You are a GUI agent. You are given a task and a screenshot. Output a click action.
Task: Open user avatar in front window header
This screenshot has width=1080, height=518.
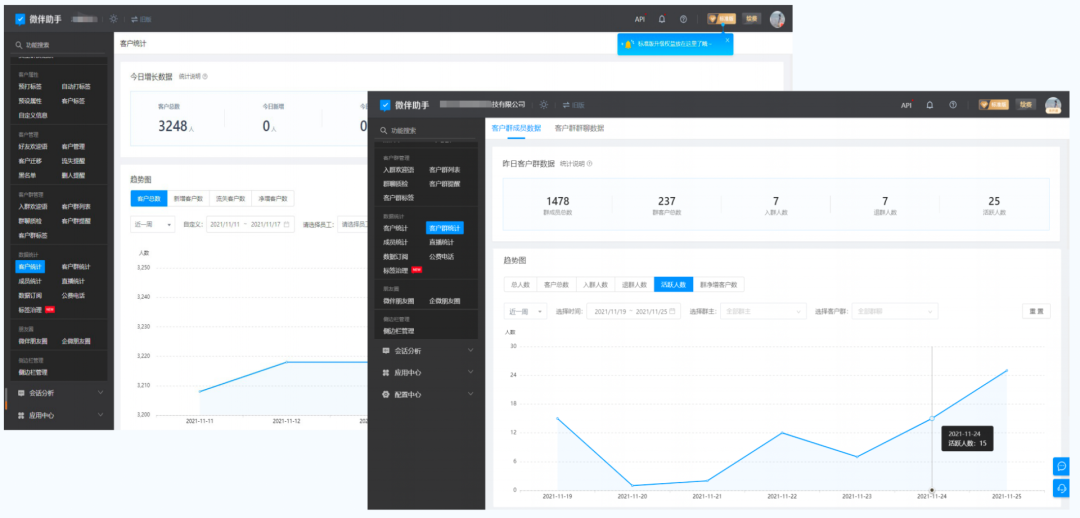(1053, 105)
